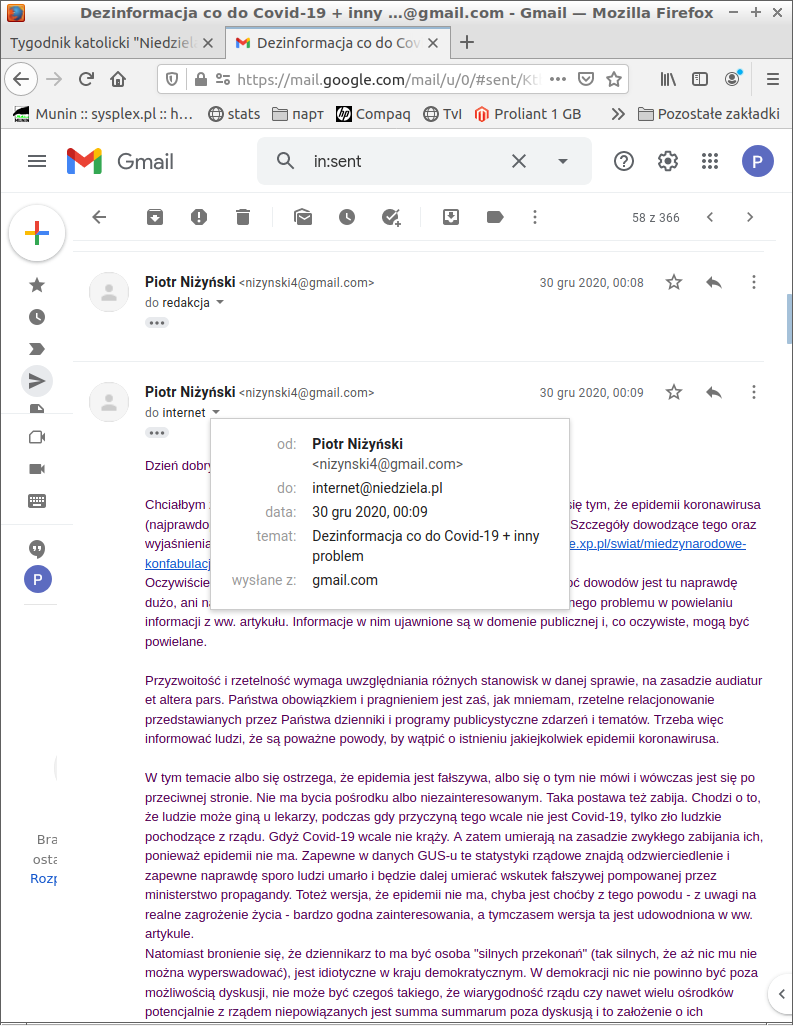Open the Sent folder in sidebar
Screen dimensions: 793x1026
[37, 381]
